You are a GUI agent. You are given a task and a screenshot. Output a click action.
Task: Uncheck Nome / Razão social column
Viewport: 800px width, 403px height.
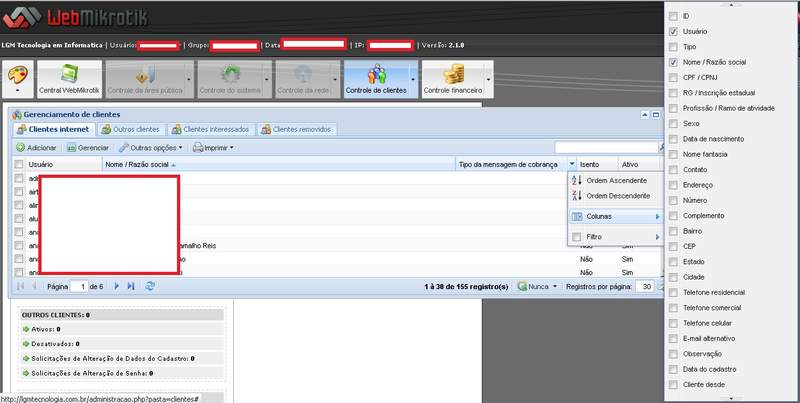(673, 62)
